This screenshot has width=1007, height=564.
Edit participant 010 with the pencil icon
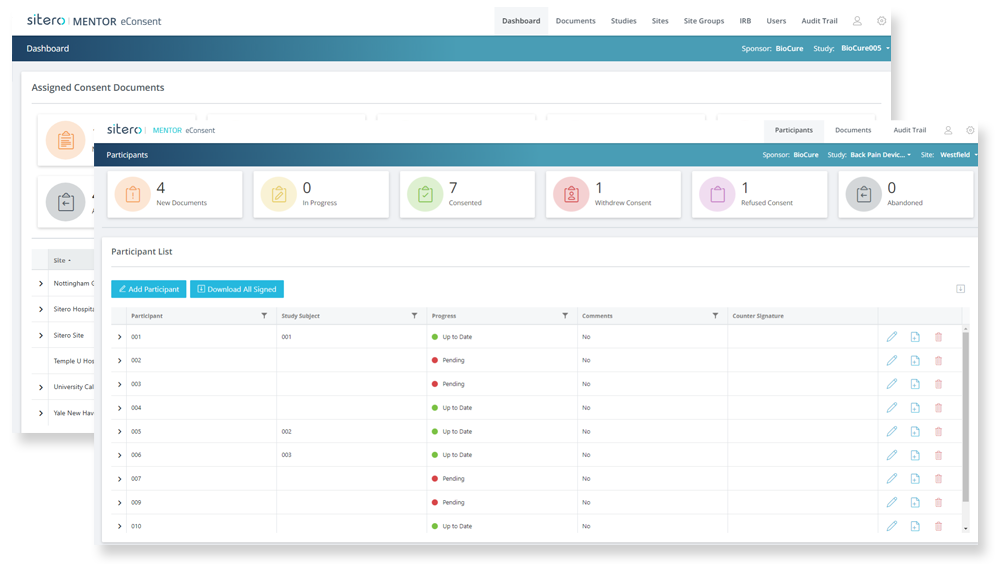[891, 526]
